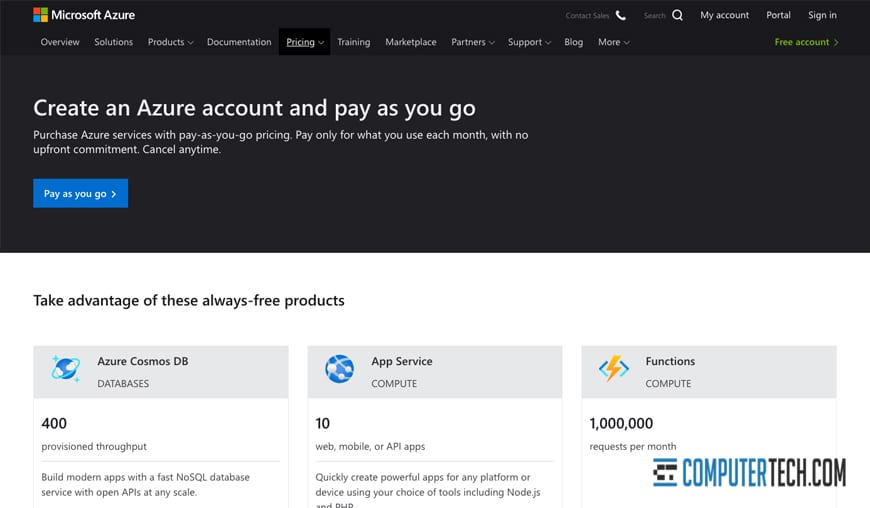
Task: Click Sign in
Action: (822, 15)
